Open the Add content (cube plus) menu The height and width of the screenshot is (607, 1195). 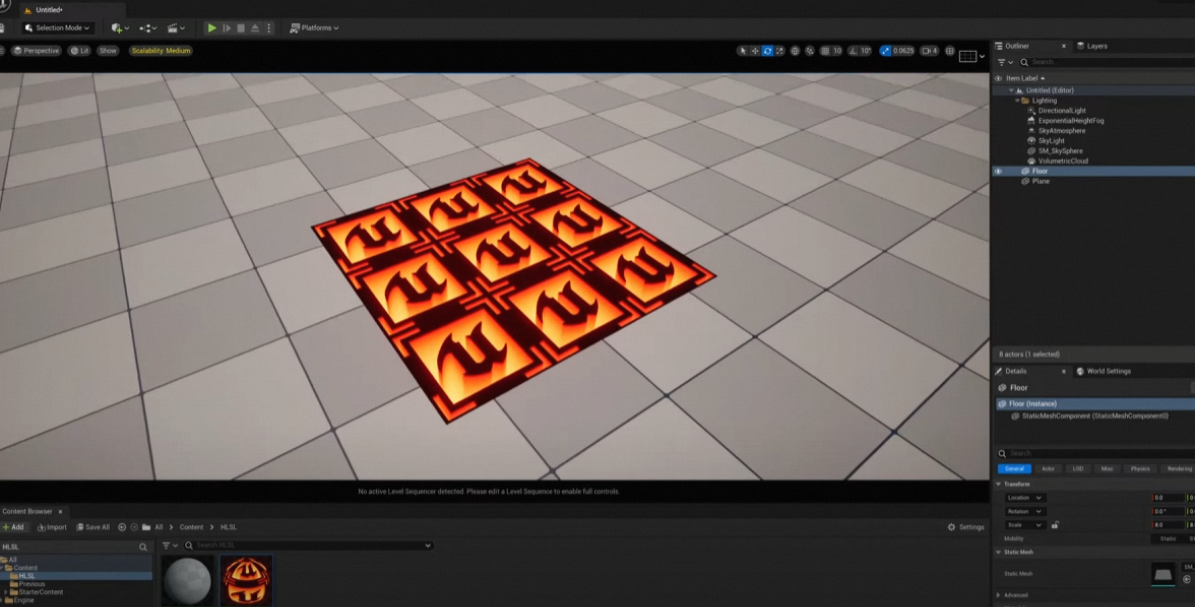pos(120,28)
